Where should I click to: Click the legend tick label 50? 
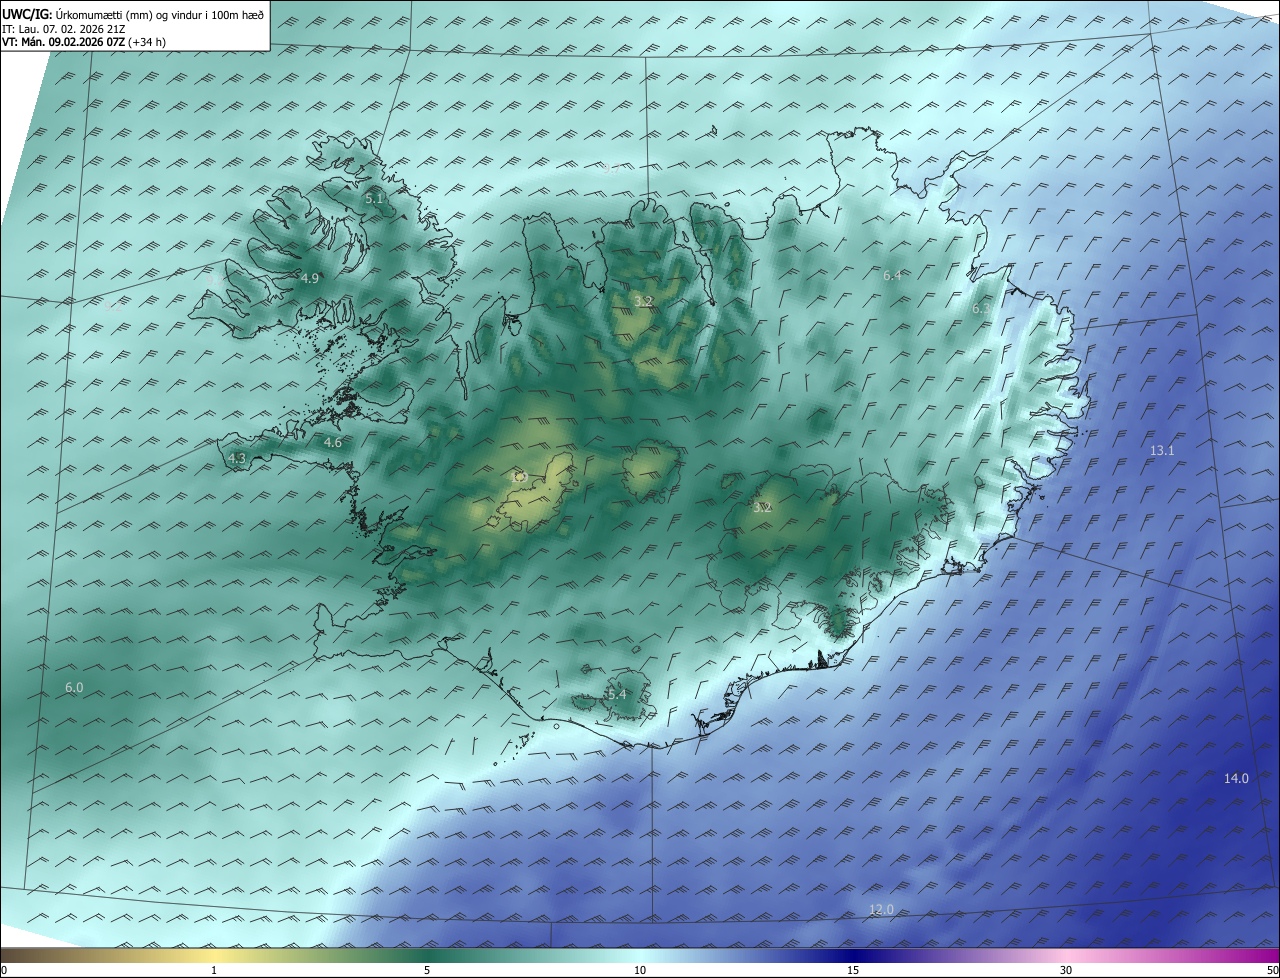1272,970
